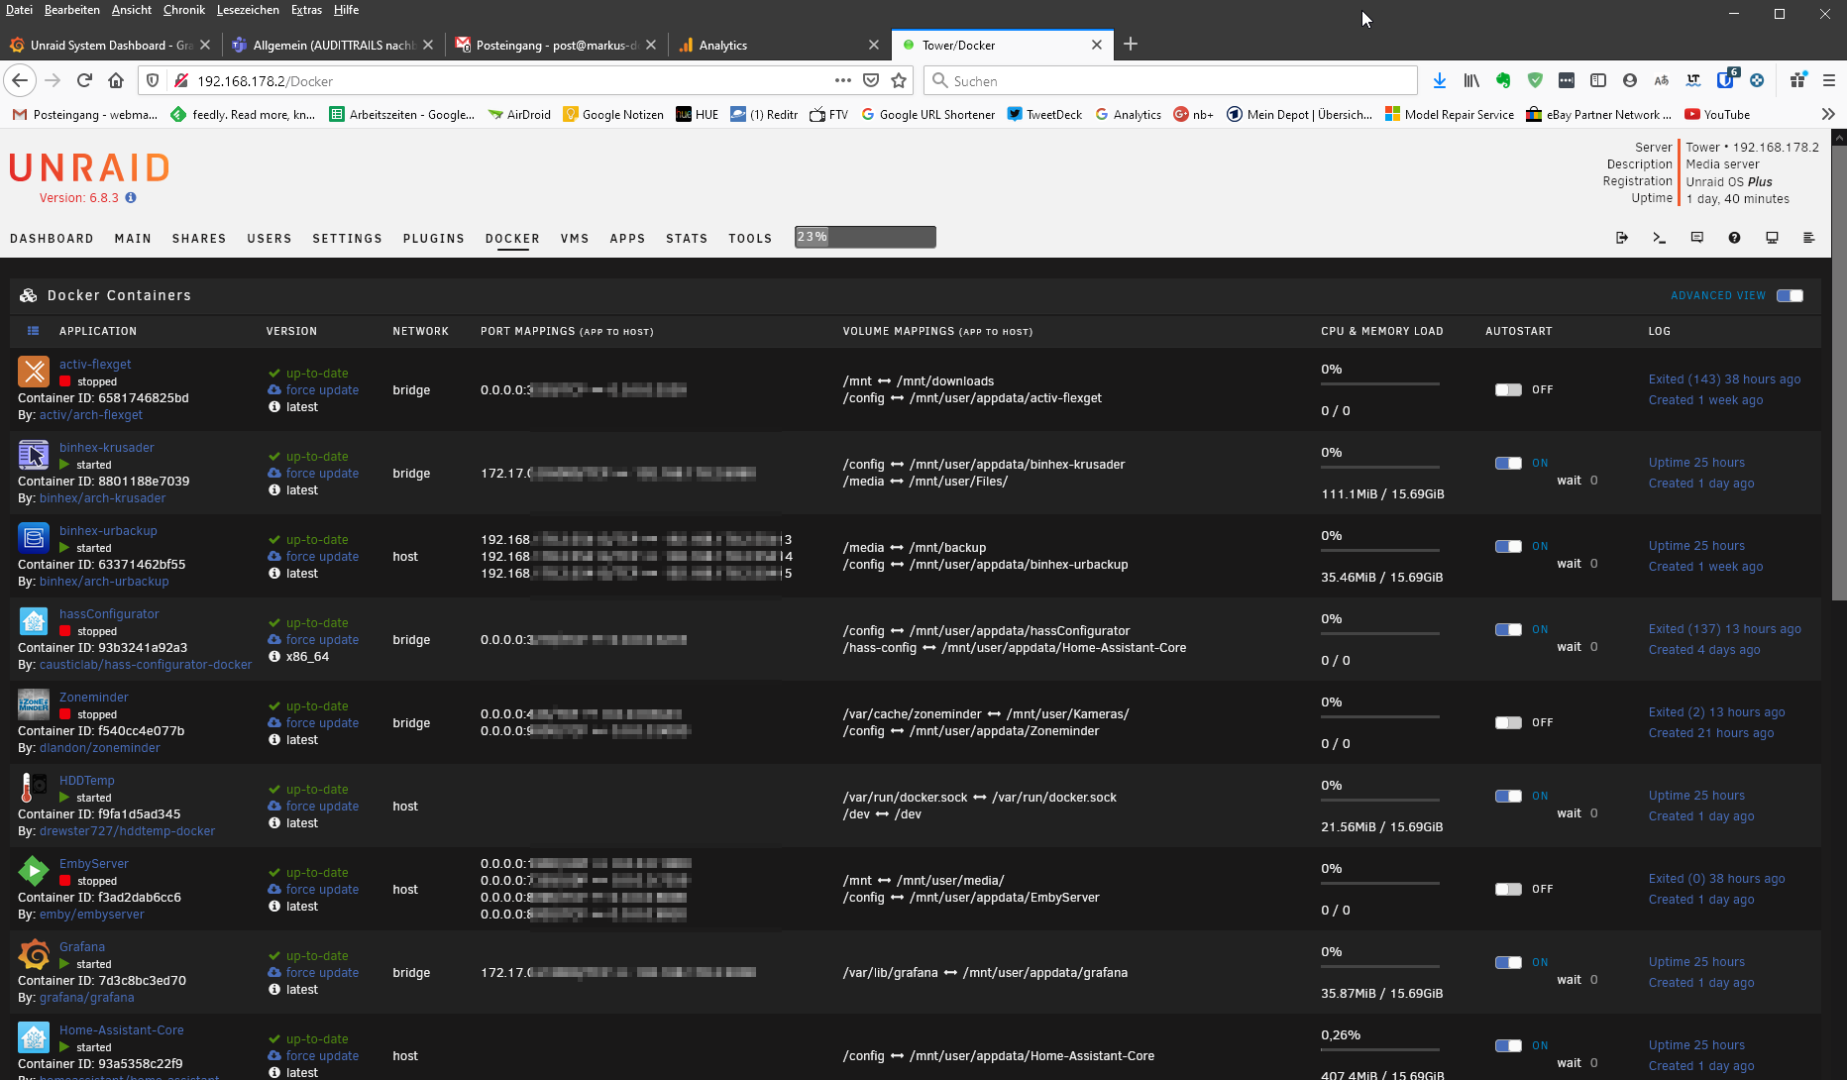Viewport: 1847px width, 1080px height.
Task: Open the Unraid web terminal icon
Action: 1659,238
